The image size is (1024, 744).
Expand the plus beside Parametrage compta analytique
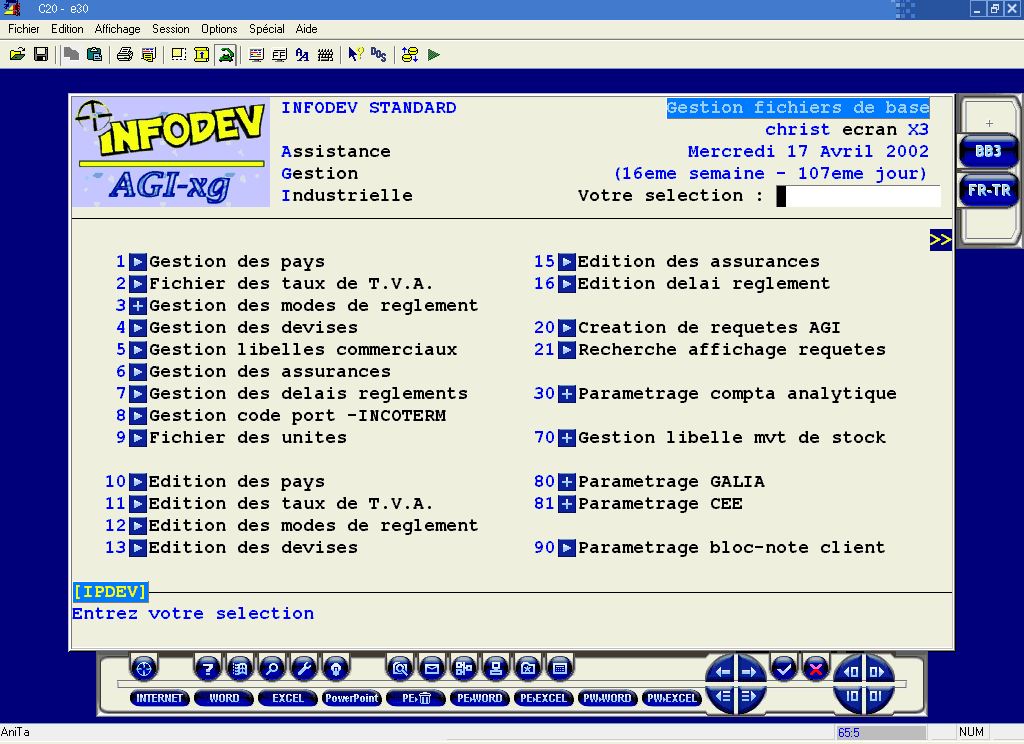(567, 394)
